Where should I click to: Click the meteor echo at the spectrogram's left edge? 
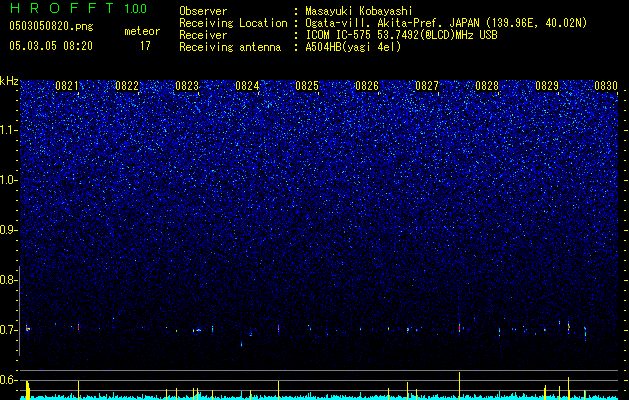27,328
